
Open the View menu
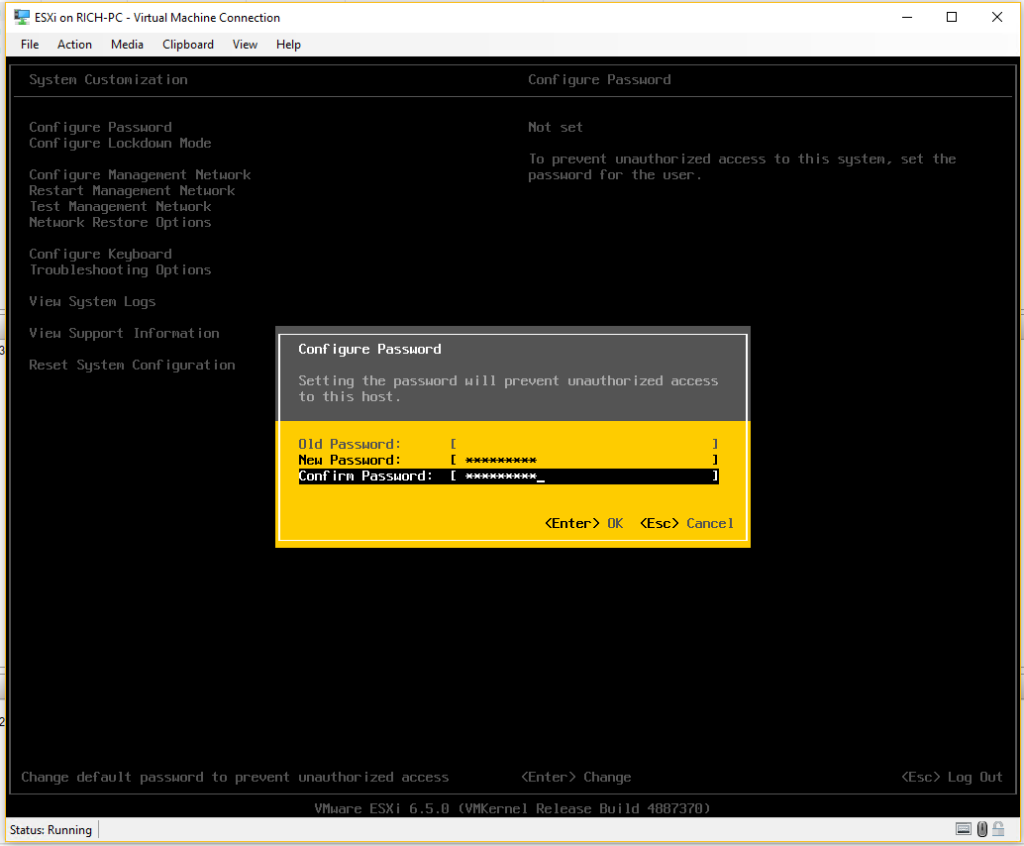[x=245, y=44]
